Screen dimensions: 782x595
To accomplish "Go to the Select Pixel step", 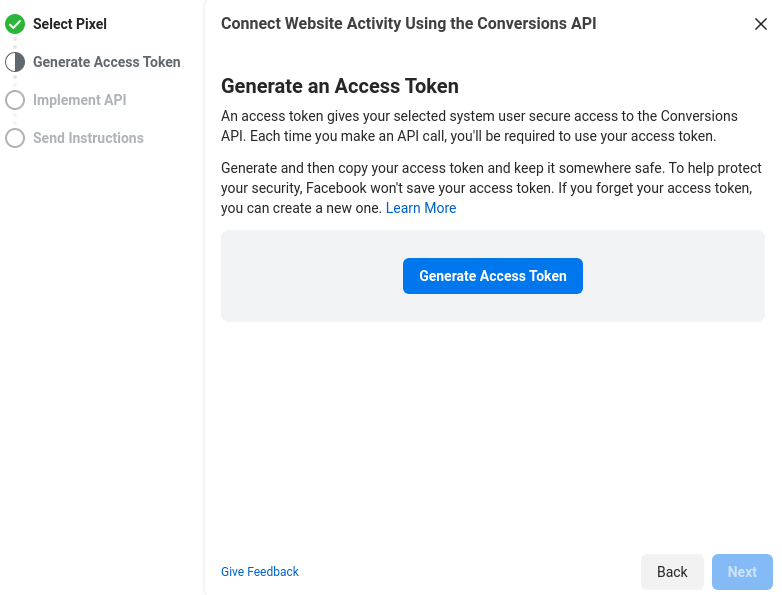I will tap(70, 24).
